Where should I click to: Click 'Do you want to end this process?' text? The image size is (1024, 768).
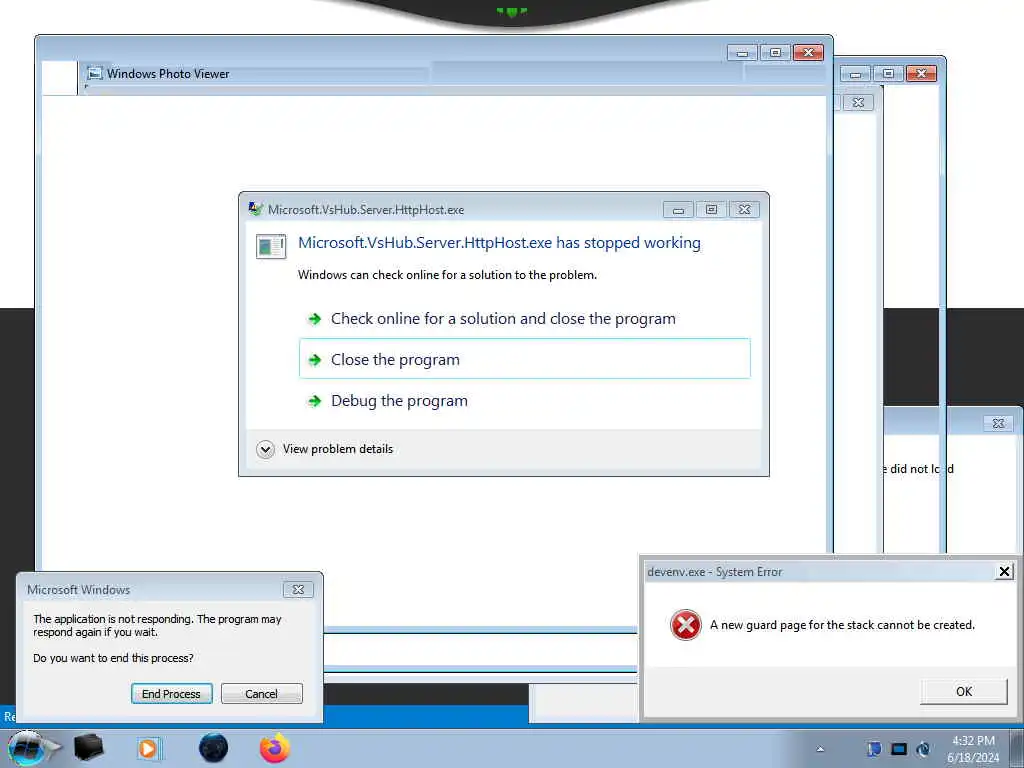point(114,658)
